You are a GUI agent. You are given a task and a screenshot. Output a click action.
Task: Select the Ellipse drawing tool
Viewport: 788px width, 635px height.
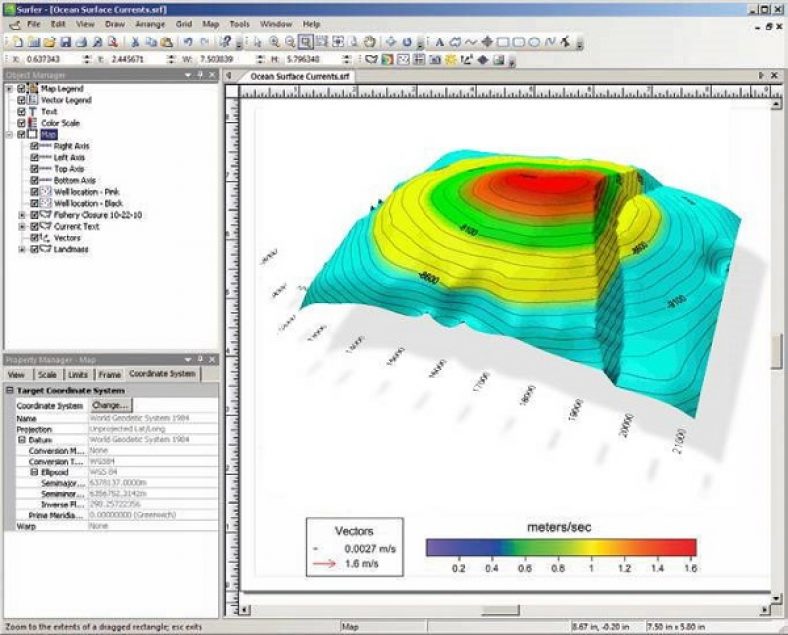534,42
